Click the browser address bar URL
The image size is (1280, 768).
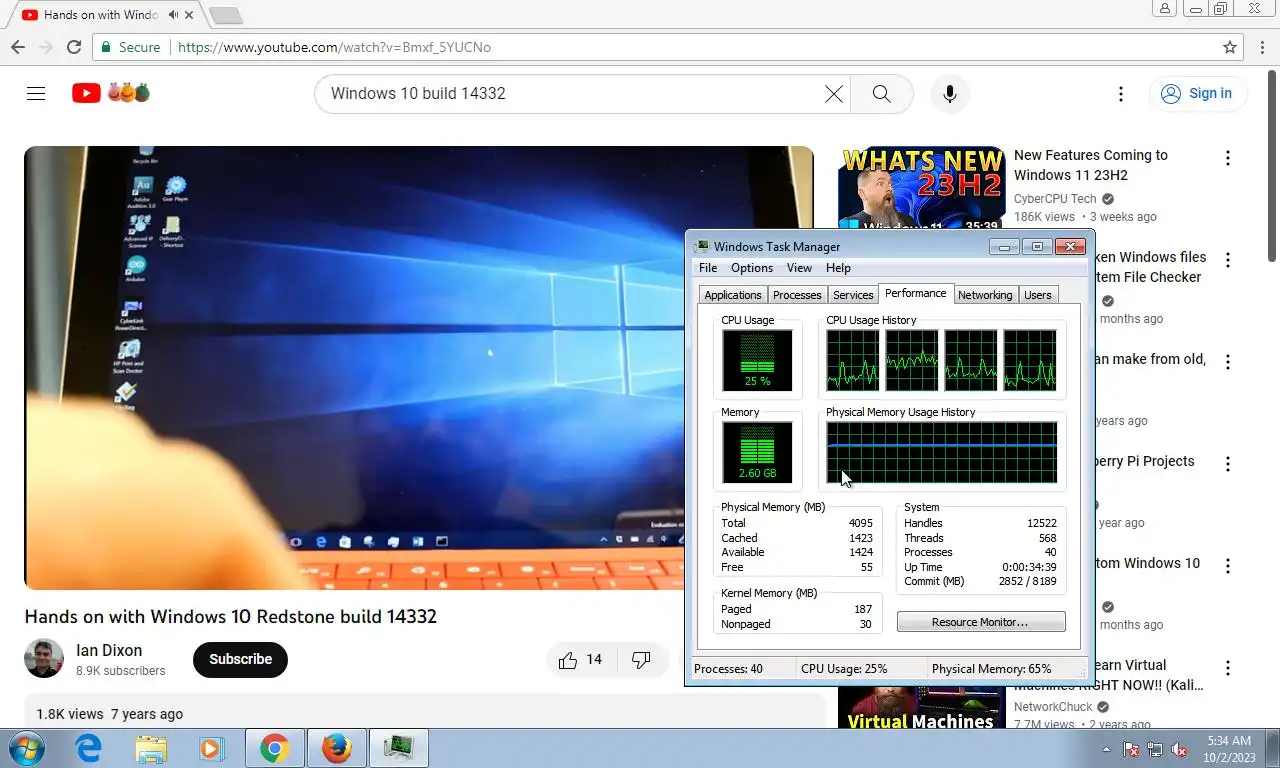click(x=334, y=47)
